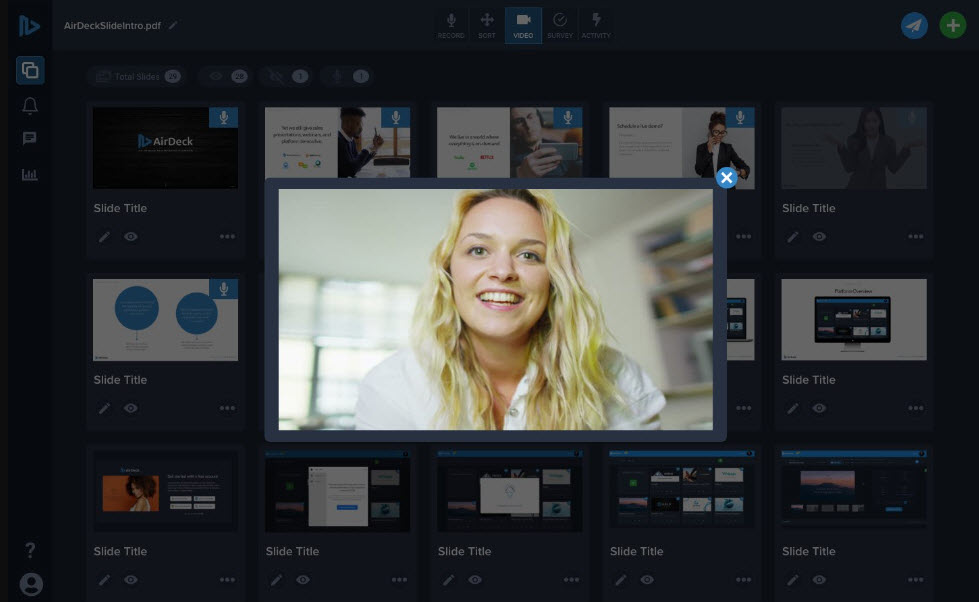The width and height of the screenshot is (979, 602).
Task: Open the user profile avatar
Action: (x=31, y=585)
